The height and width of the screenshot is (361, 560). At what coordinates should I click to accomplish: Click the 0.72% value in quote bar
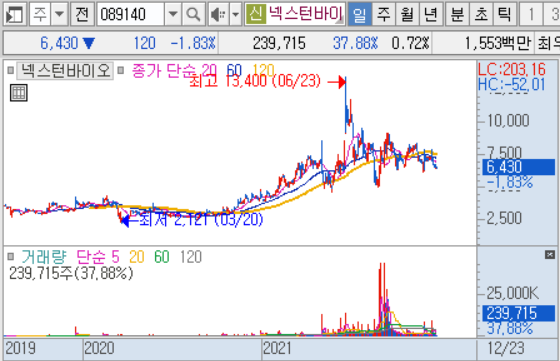click(410, 43)
